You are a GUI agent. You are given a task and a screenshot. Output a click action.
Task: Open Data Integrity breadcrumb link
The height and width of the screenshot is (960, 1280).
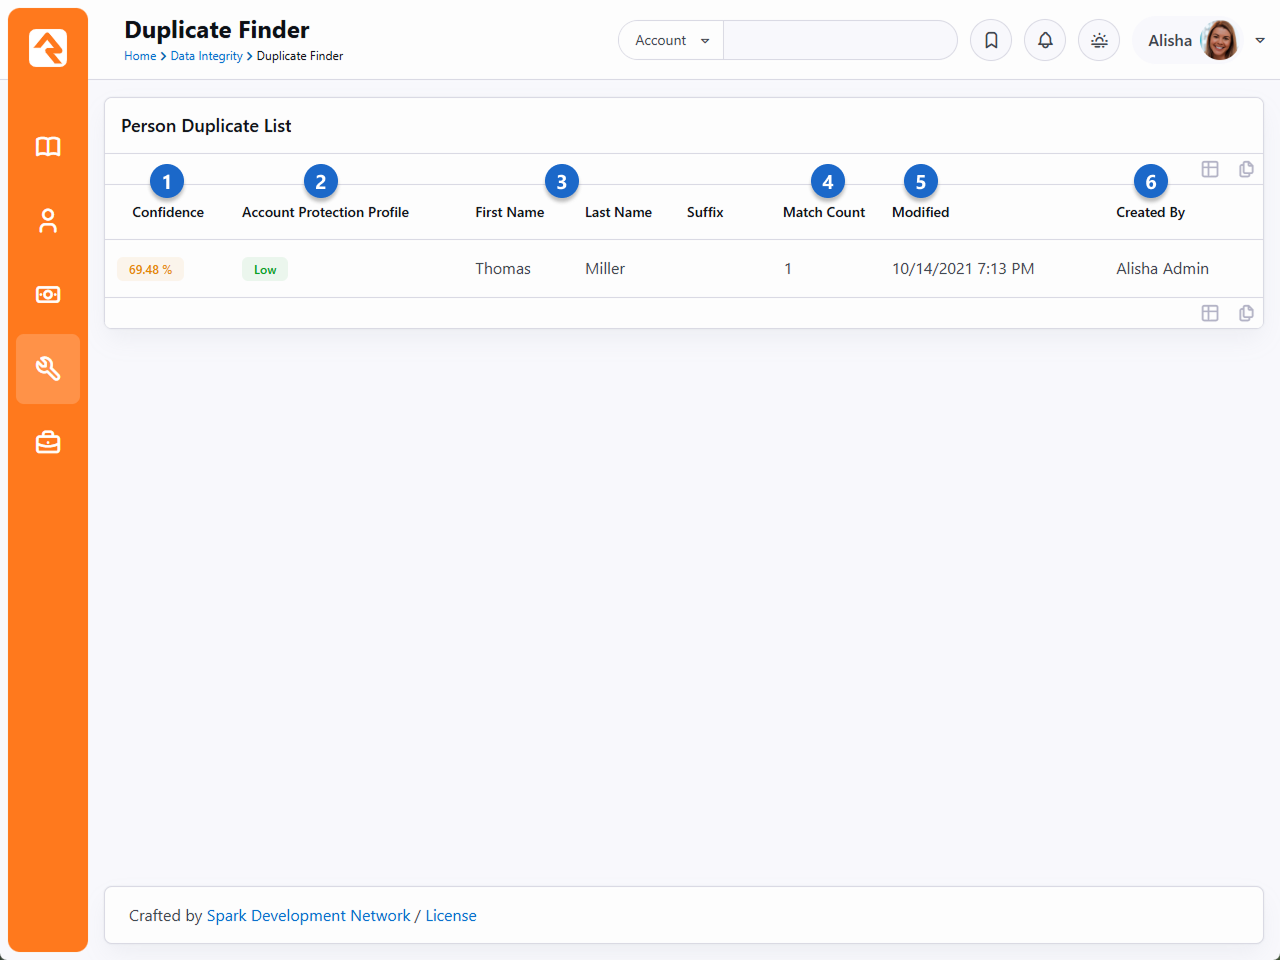(x=206, y=56)
